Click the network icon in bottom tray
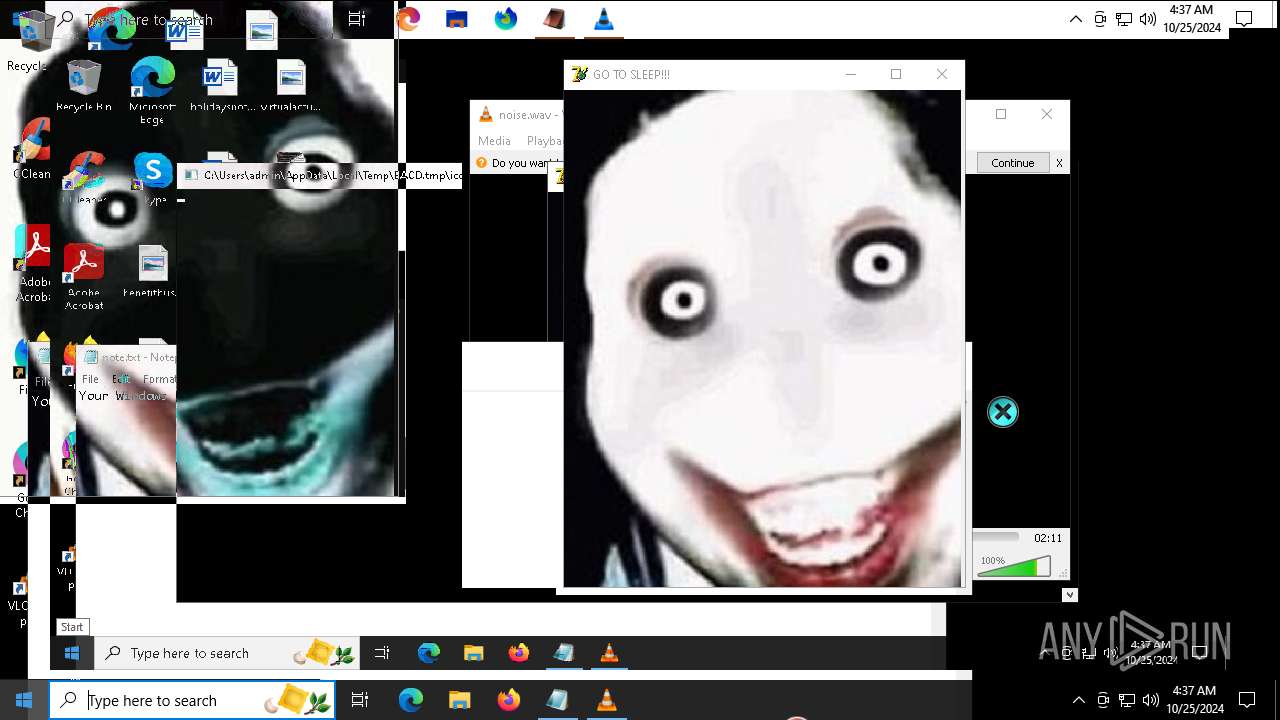Image resolution: width=1280 pixels, height=720 pixels. [1127, 700]
